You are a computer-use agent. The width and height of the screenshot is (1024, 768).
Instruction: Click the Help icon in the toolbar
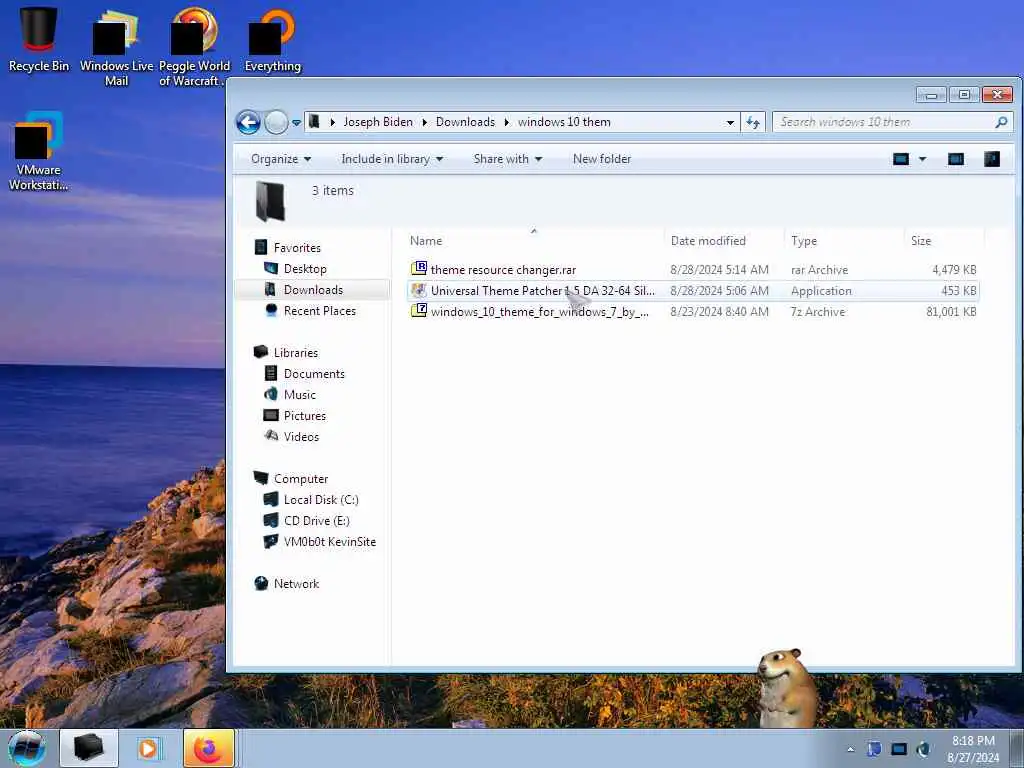pos(991,159)
